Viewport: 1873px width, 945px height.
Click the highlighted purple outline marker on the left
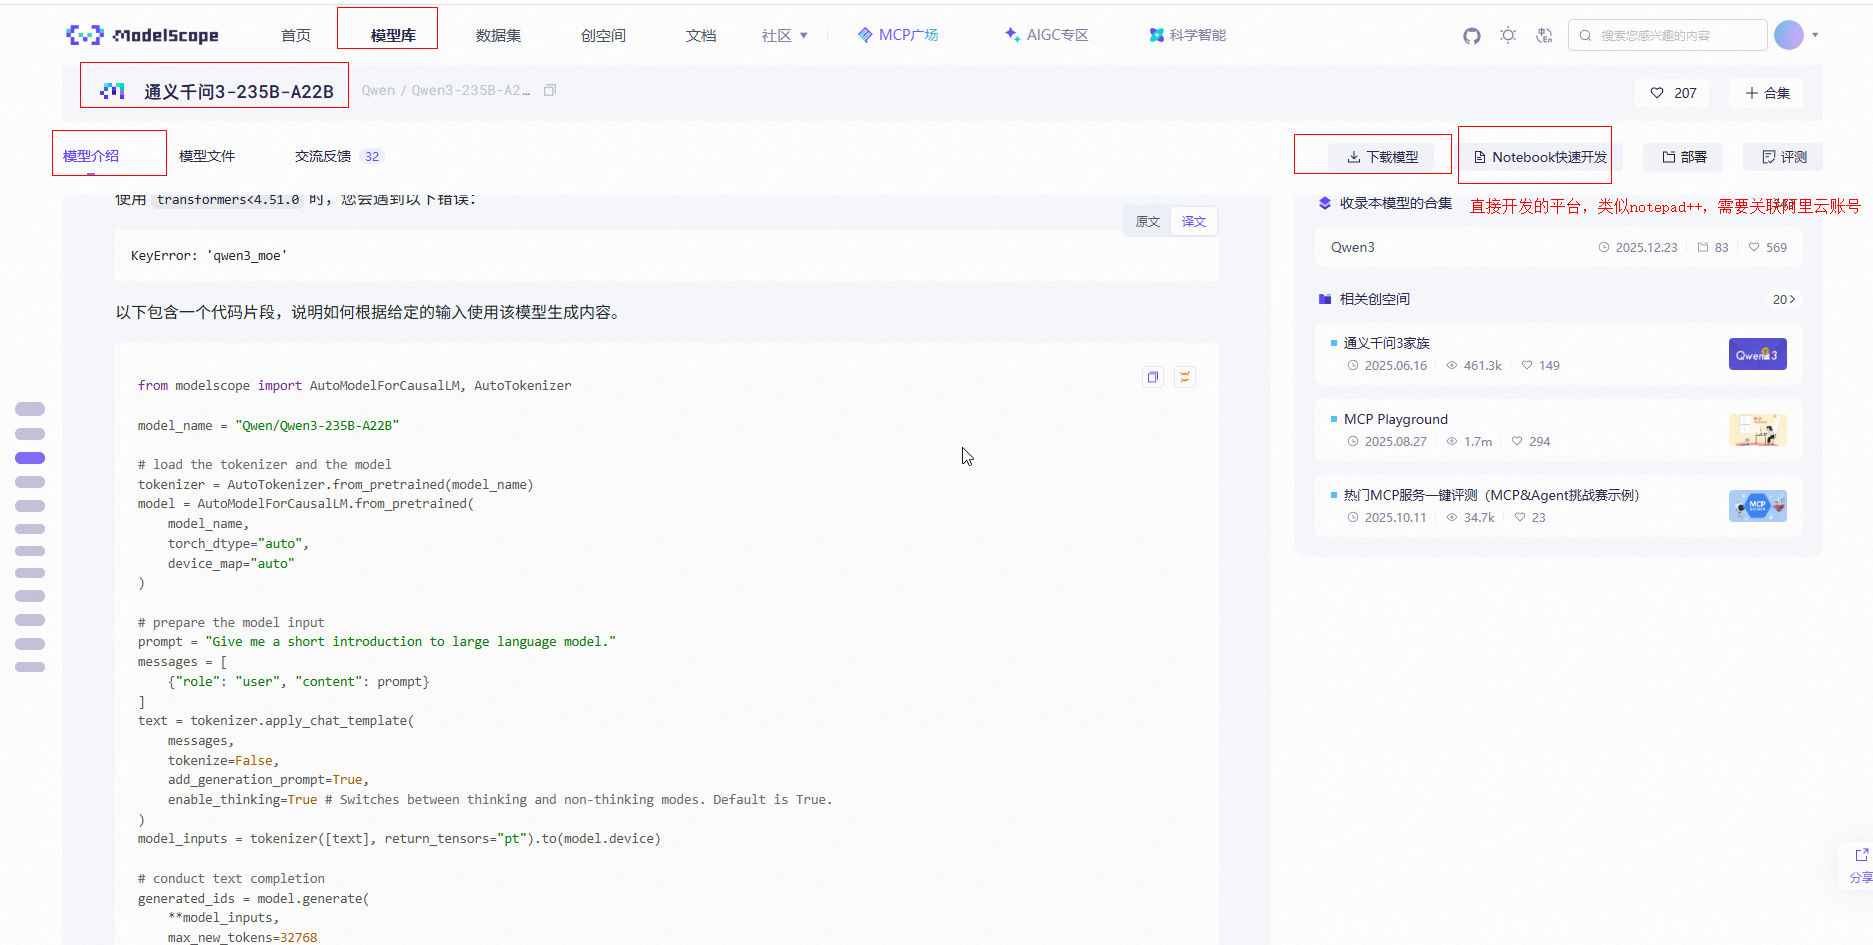(x=30, y=458)
